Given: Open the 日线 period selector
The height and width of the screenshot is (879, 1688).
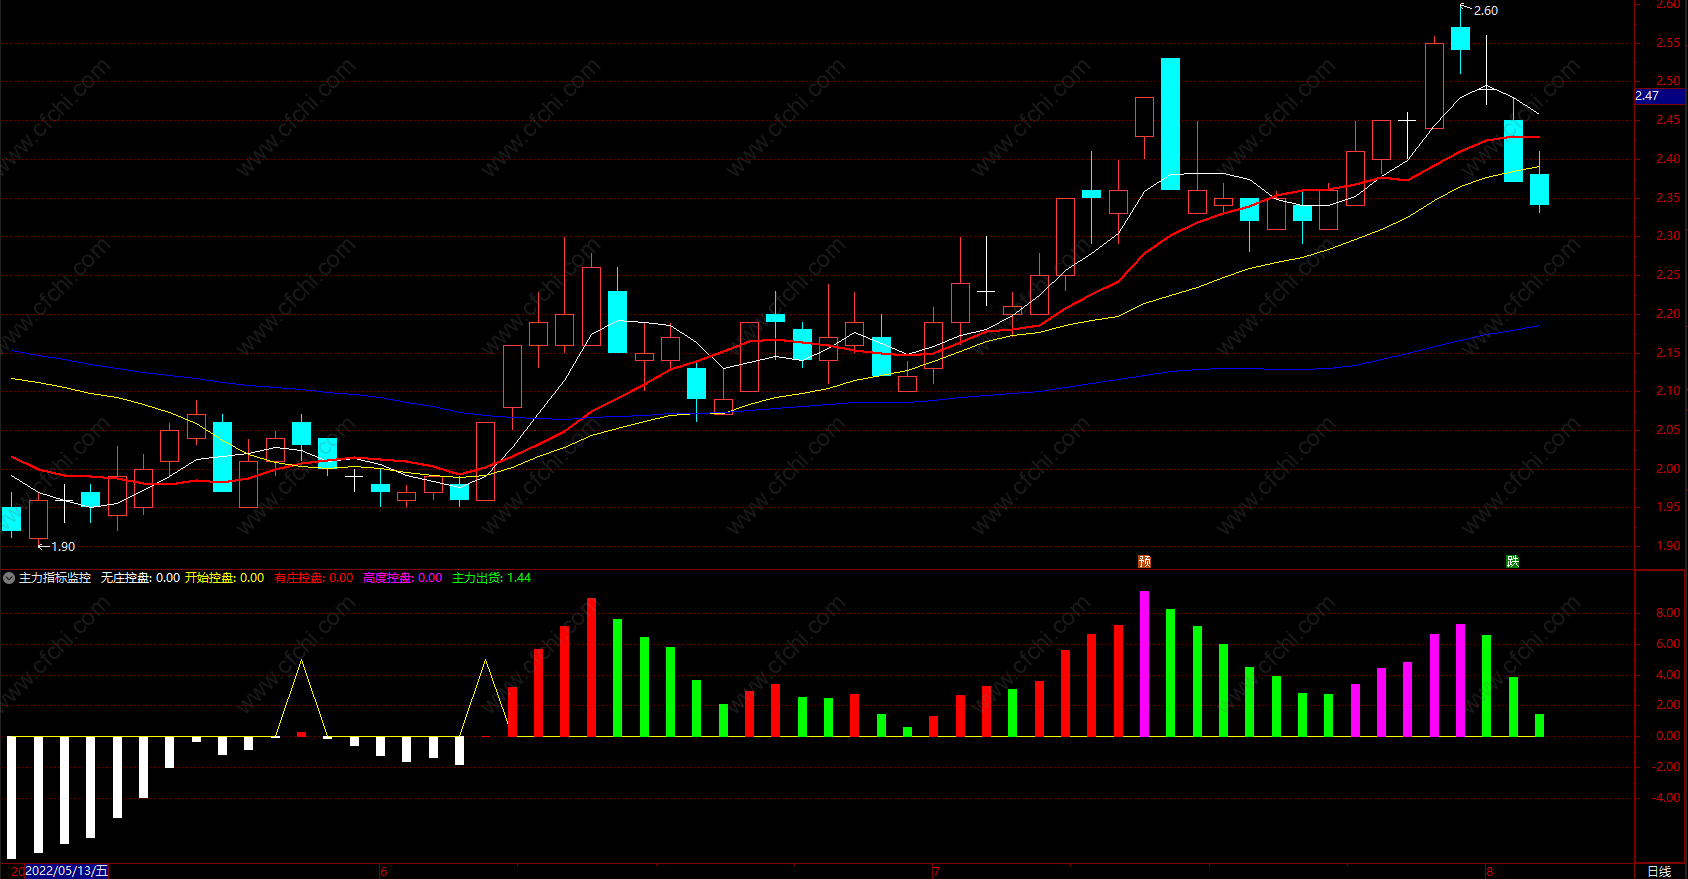Looking at the screenshot, I should pyautogui.click(x=1659, y=871).
